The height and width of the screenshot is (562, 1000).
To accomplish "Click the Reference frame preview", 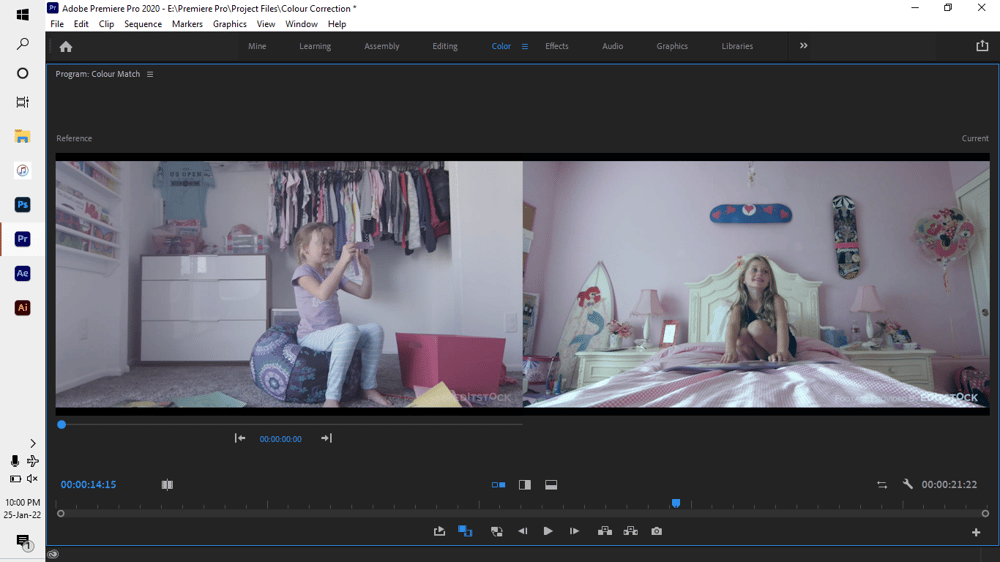I will pyautogui.click(x=289, y=284).
